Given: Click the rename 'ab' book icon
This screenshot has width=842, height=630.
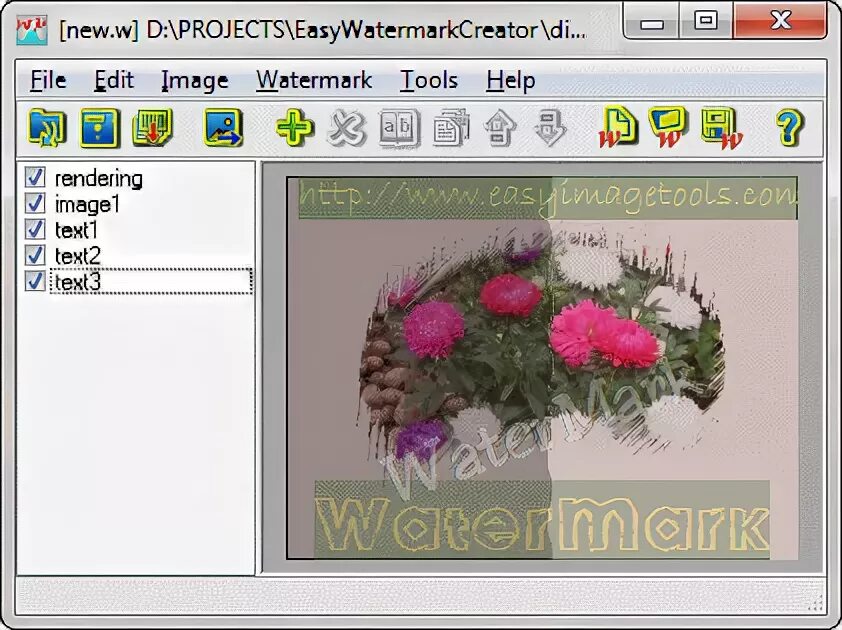Looking at the screenshot, I should [399, 128].
